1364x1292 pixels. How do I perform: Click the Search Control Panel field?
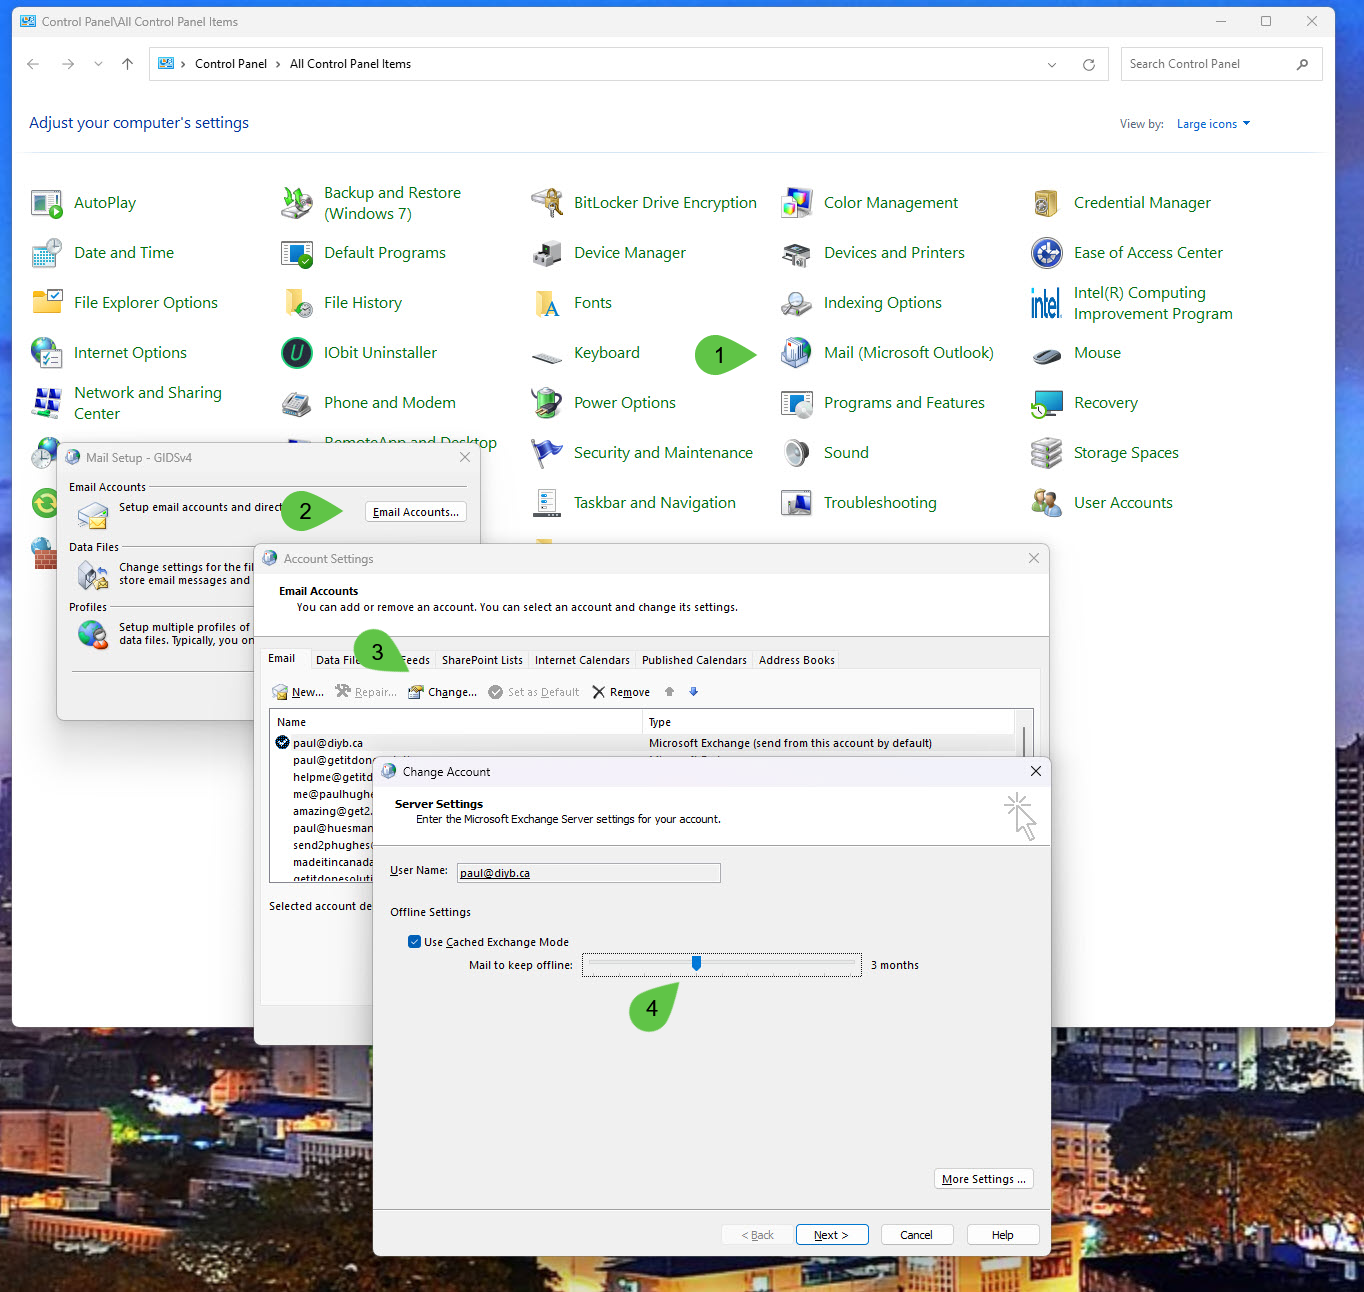[x=1222, y=64]
